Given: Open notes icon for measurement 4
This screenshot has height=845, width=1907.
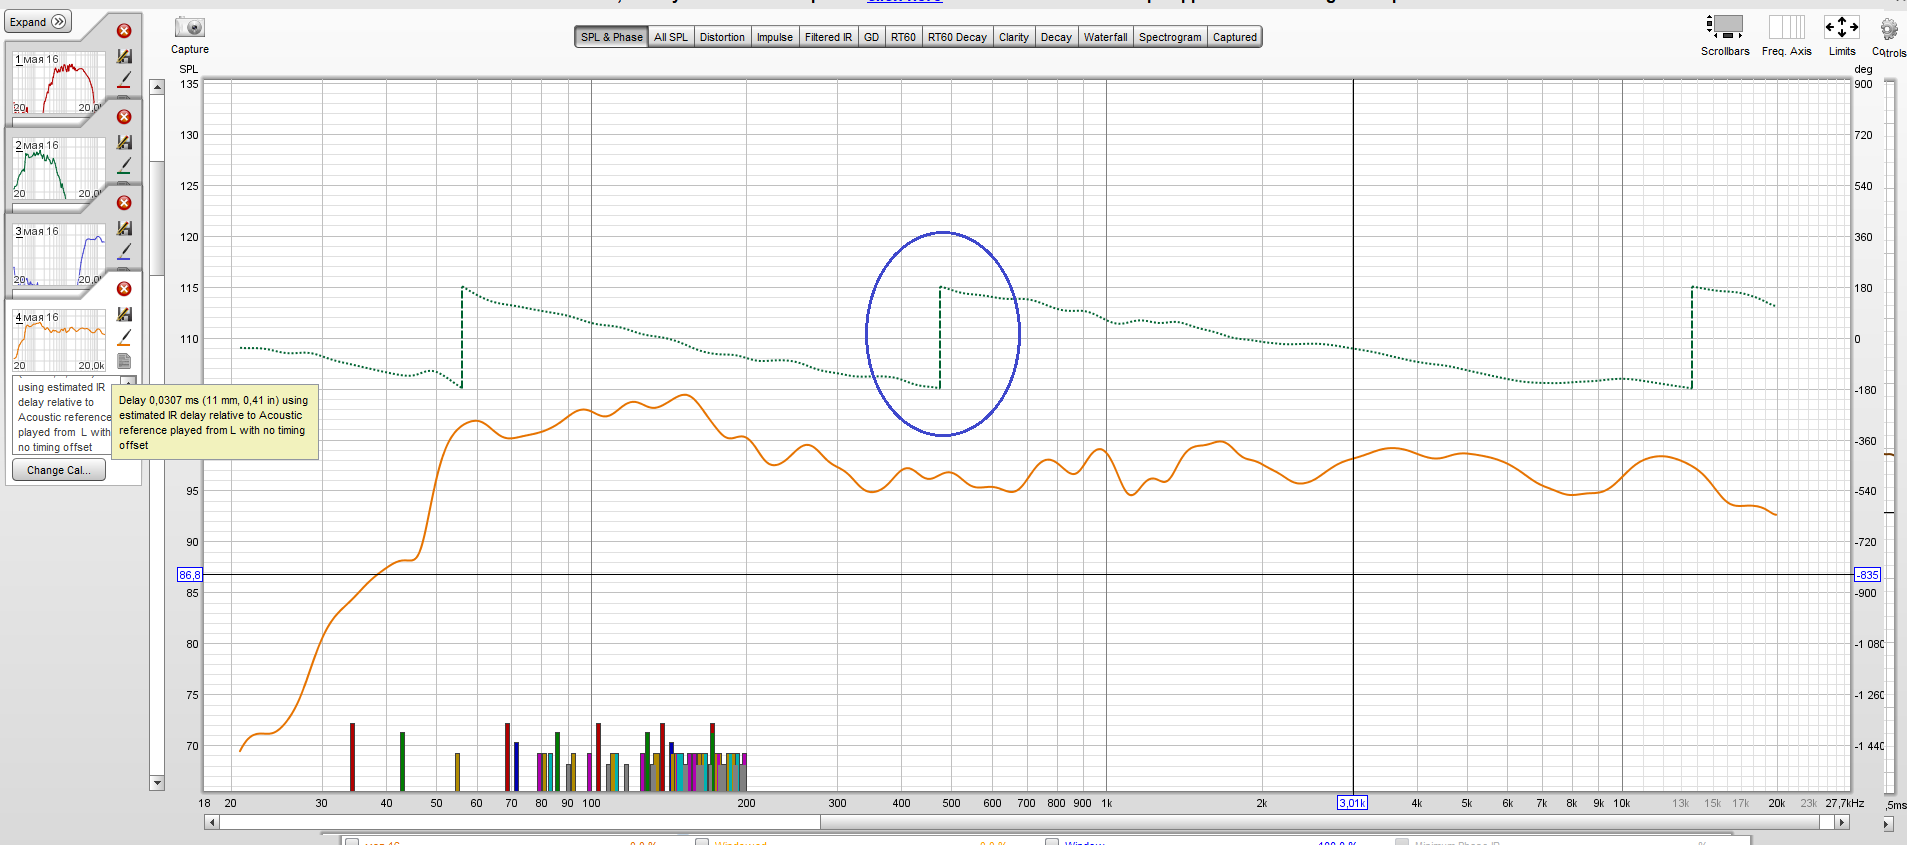Looking at the screenshot, I should click(x=124, y=361).
